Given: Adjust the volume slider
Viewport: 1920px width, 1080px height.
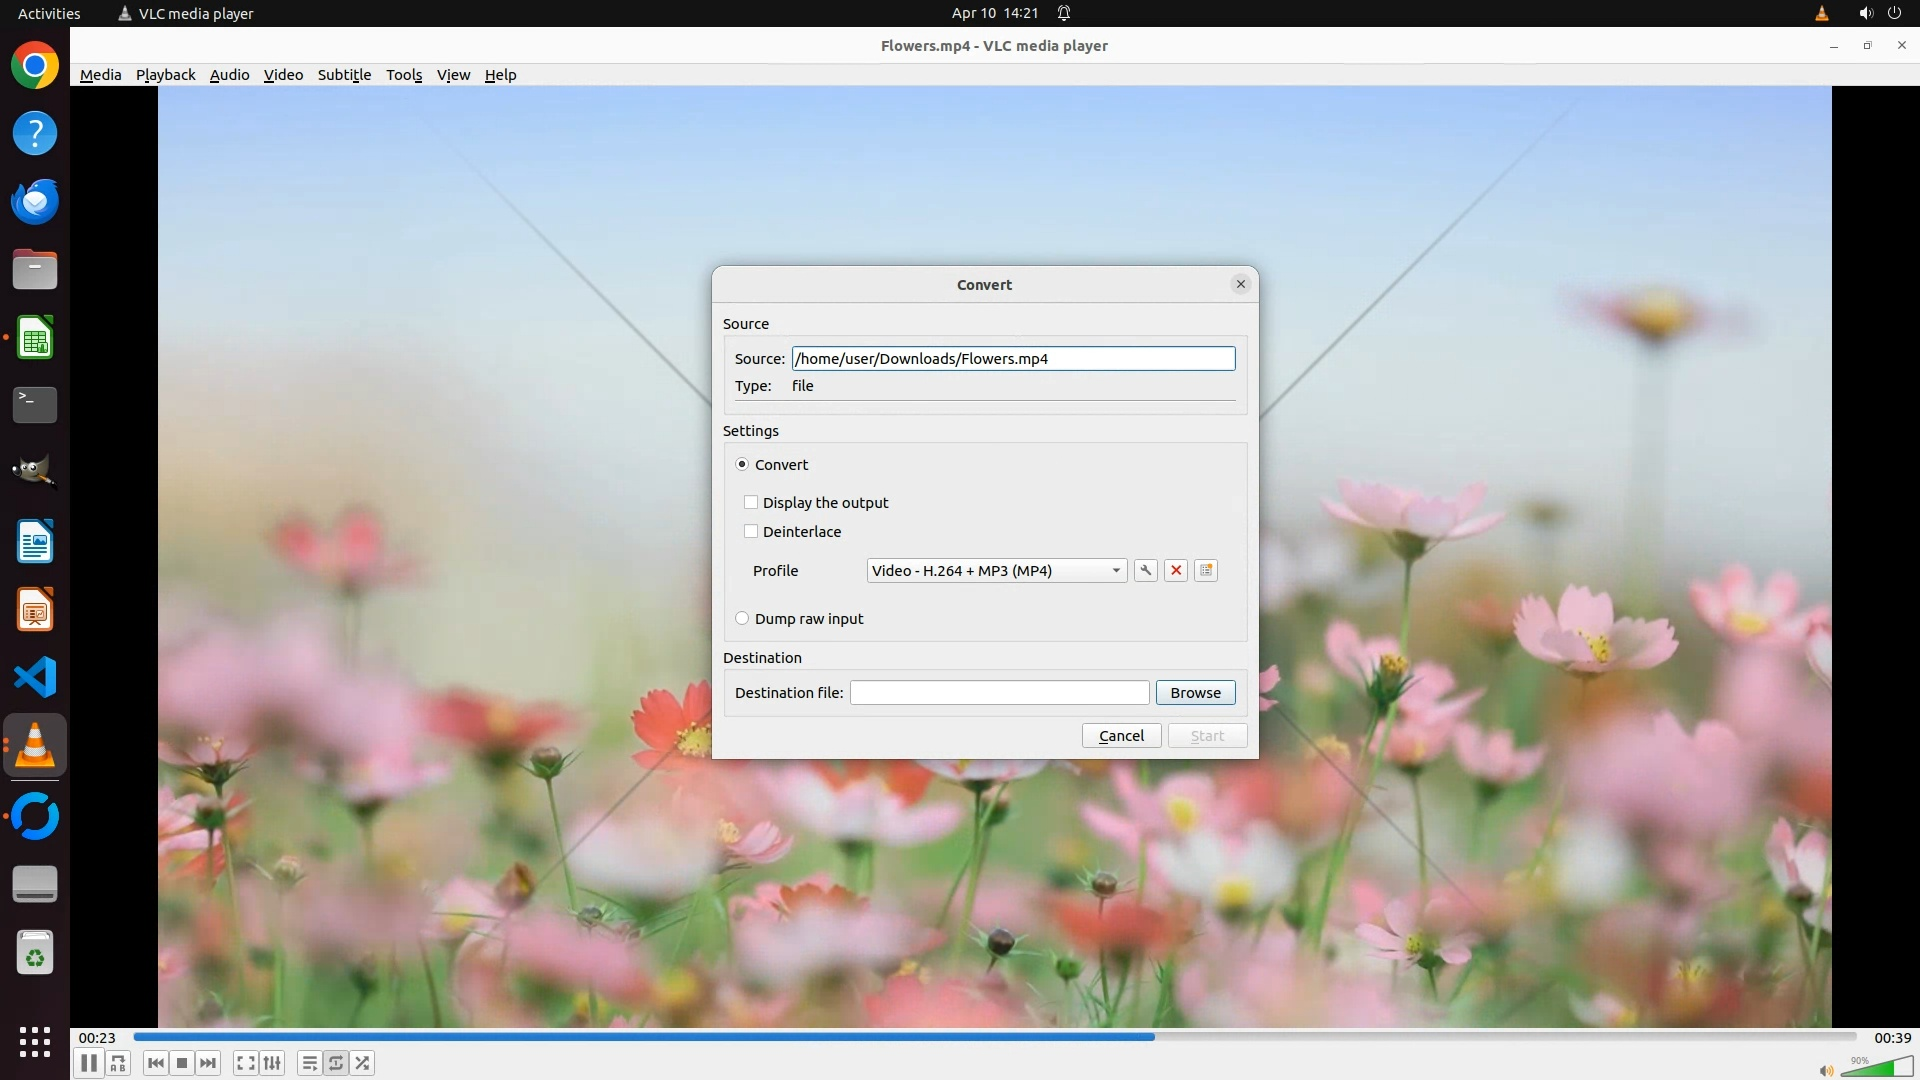Looking at the screenshot, I should pos(1876,1068).
